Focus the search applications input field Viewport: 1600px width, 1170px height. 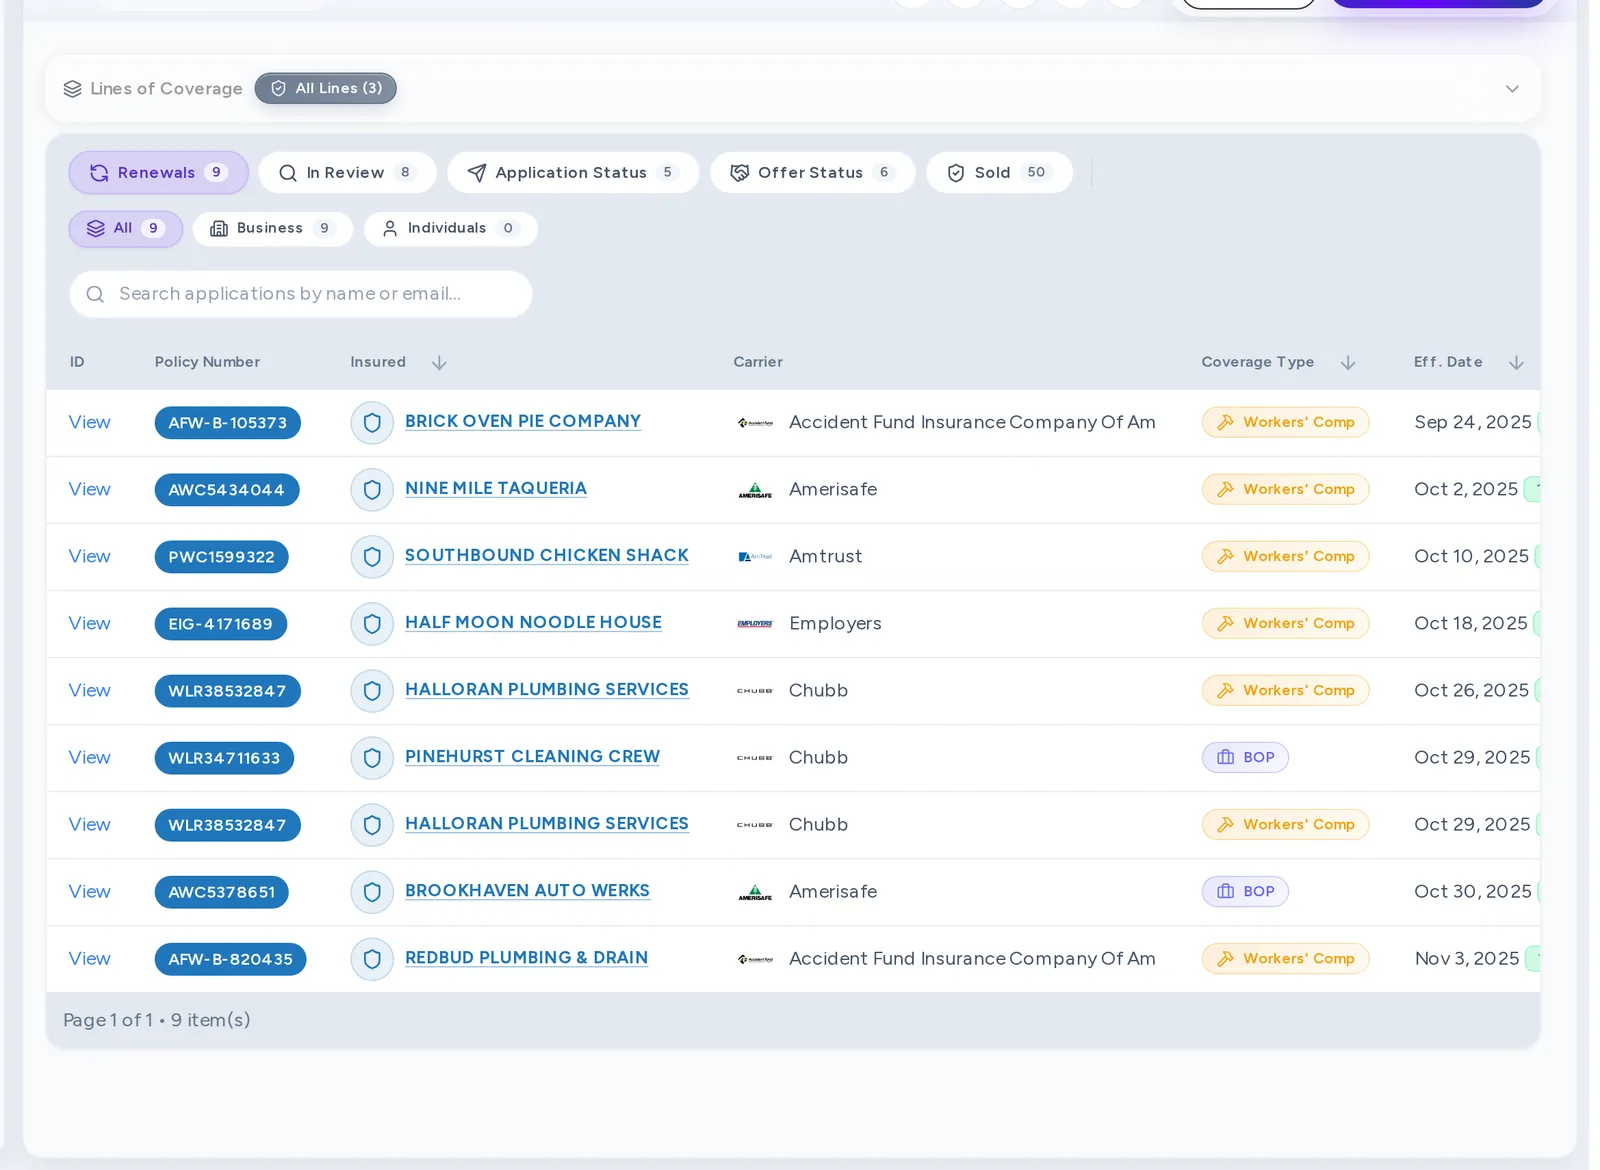tap(301, 294)
